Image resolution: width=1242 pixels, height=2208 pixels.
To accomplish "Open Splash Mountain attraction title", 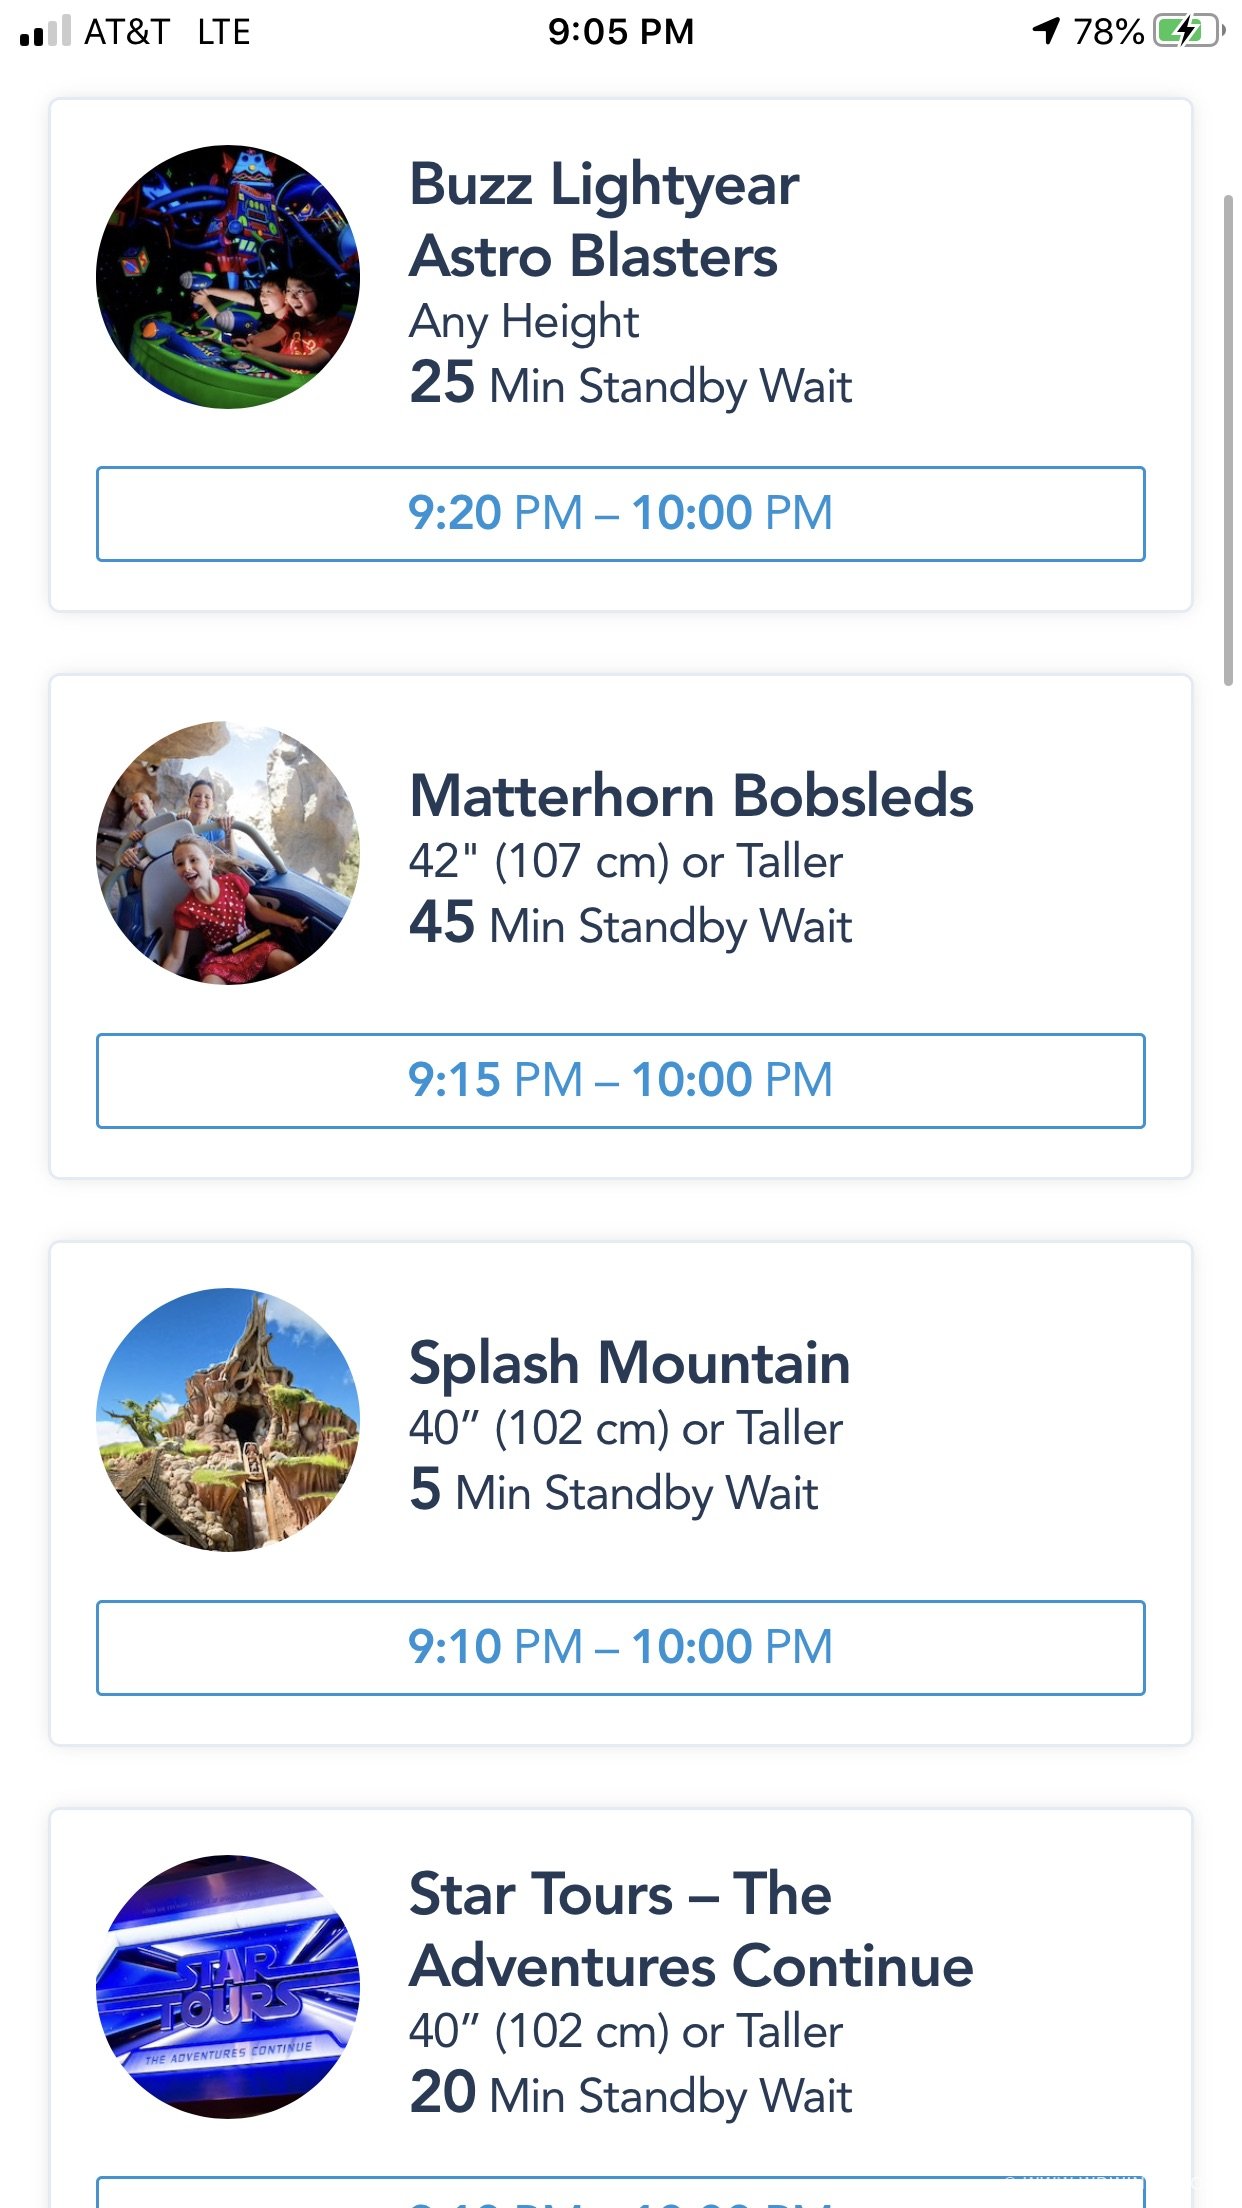I will point(630,1364).
